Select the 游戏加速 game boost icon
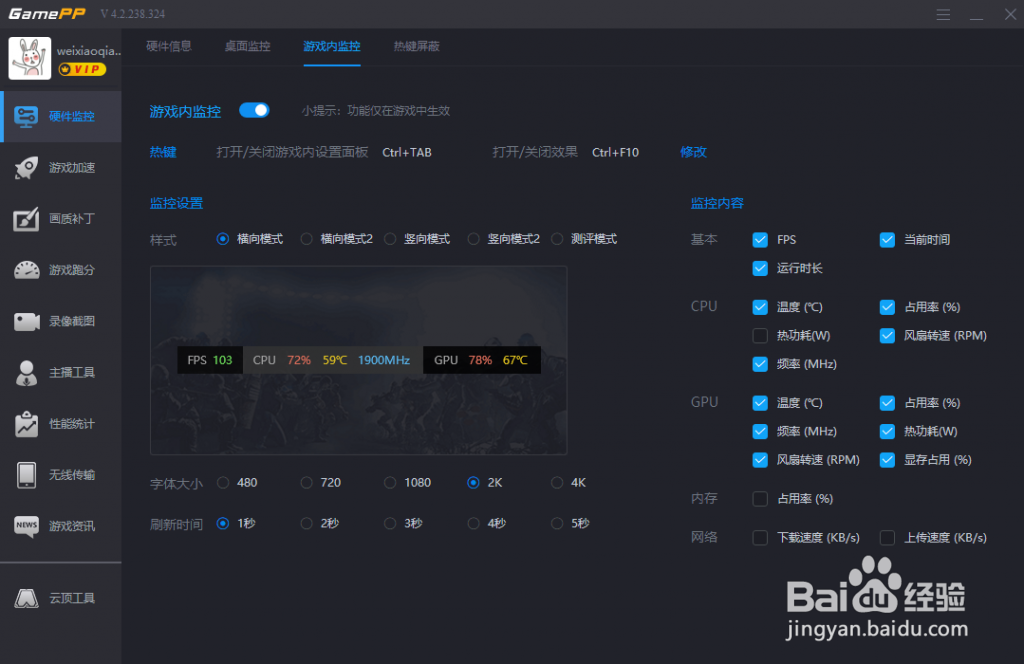This screenshot has height=664, width=1024. (x=60, y=168)
